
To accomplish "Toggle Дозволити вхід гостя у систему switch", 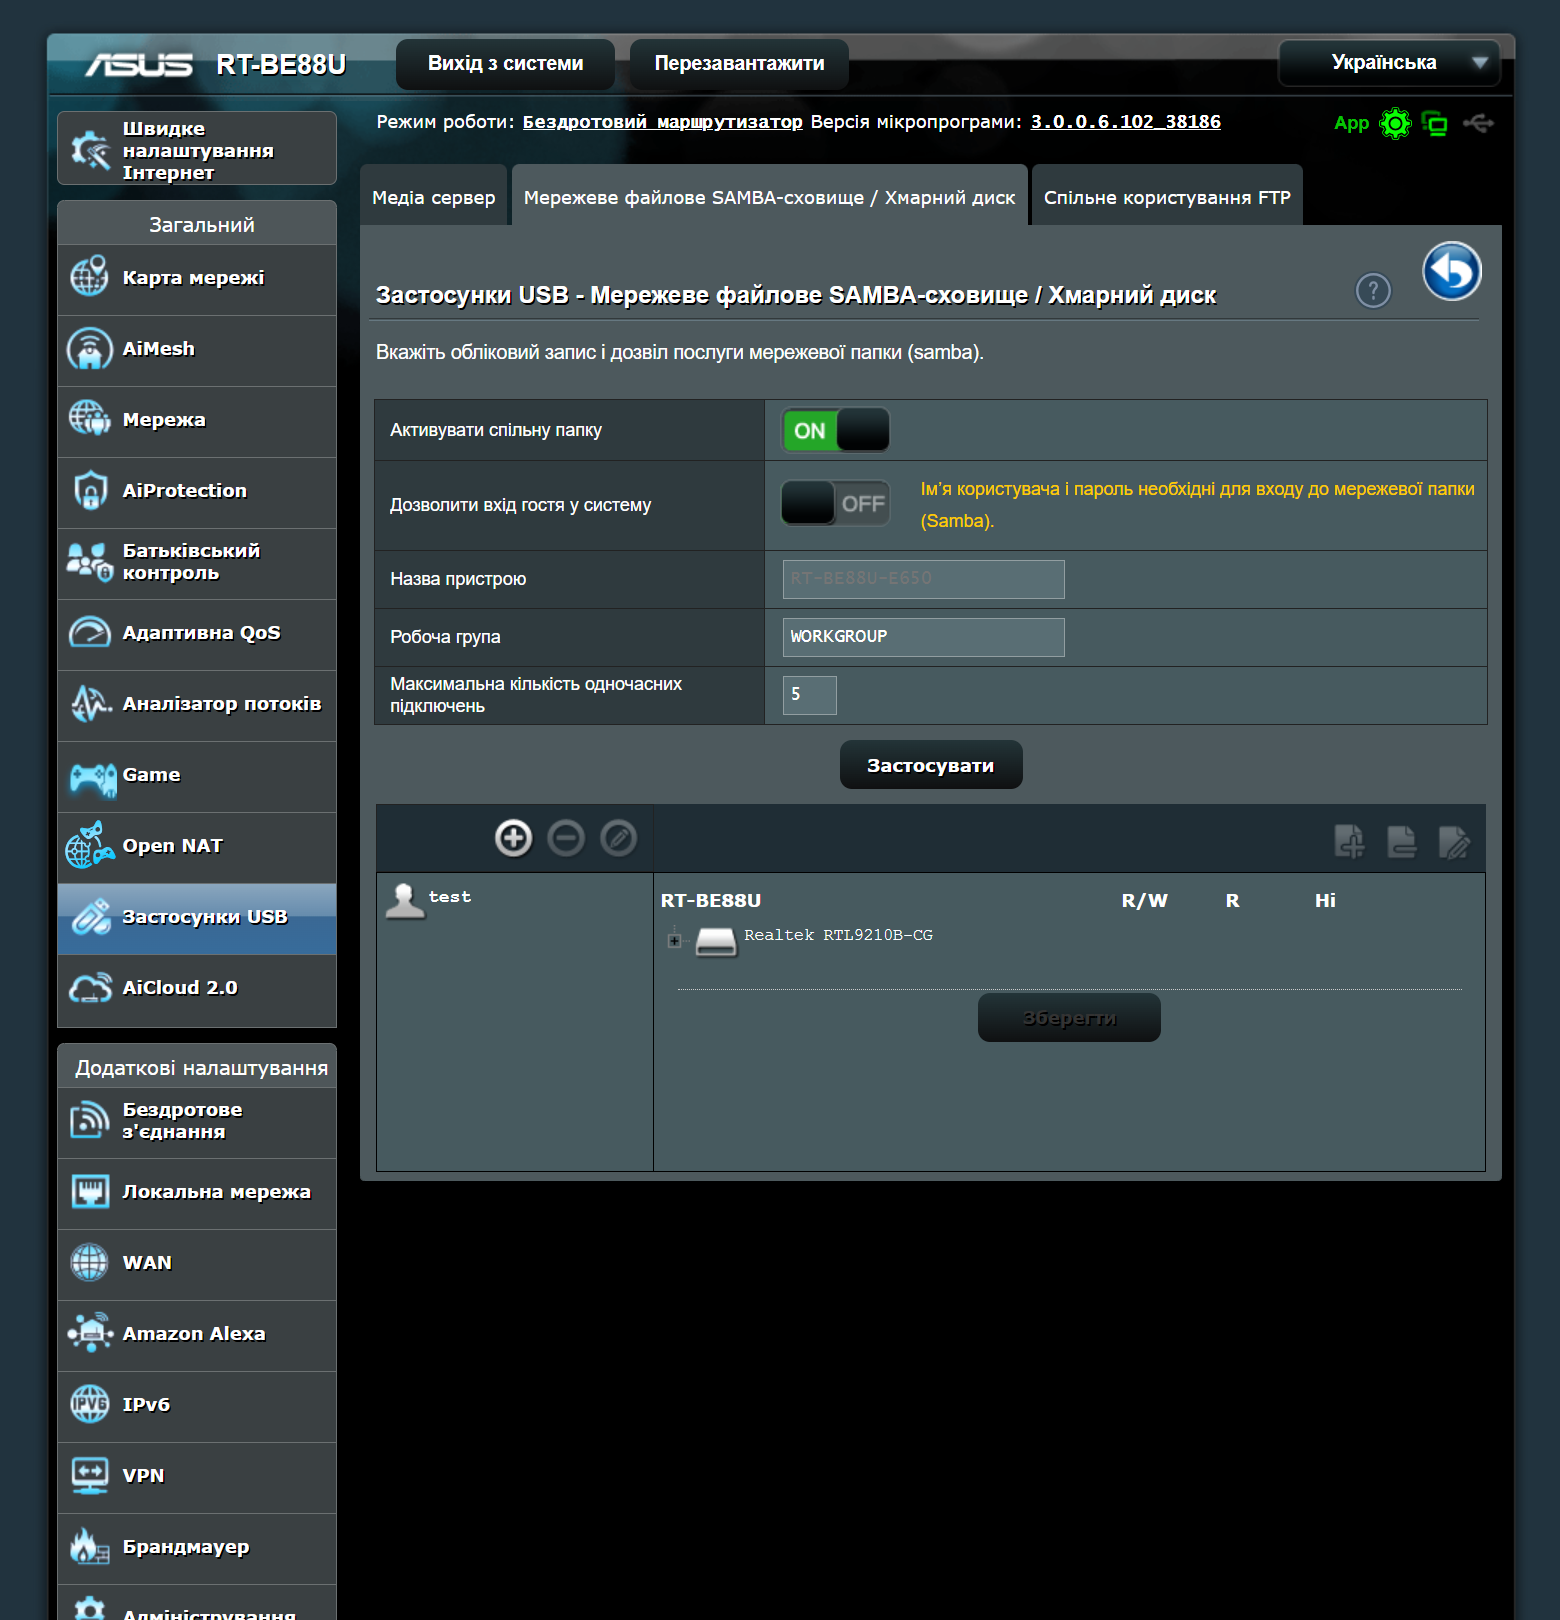I will (835, 503).
